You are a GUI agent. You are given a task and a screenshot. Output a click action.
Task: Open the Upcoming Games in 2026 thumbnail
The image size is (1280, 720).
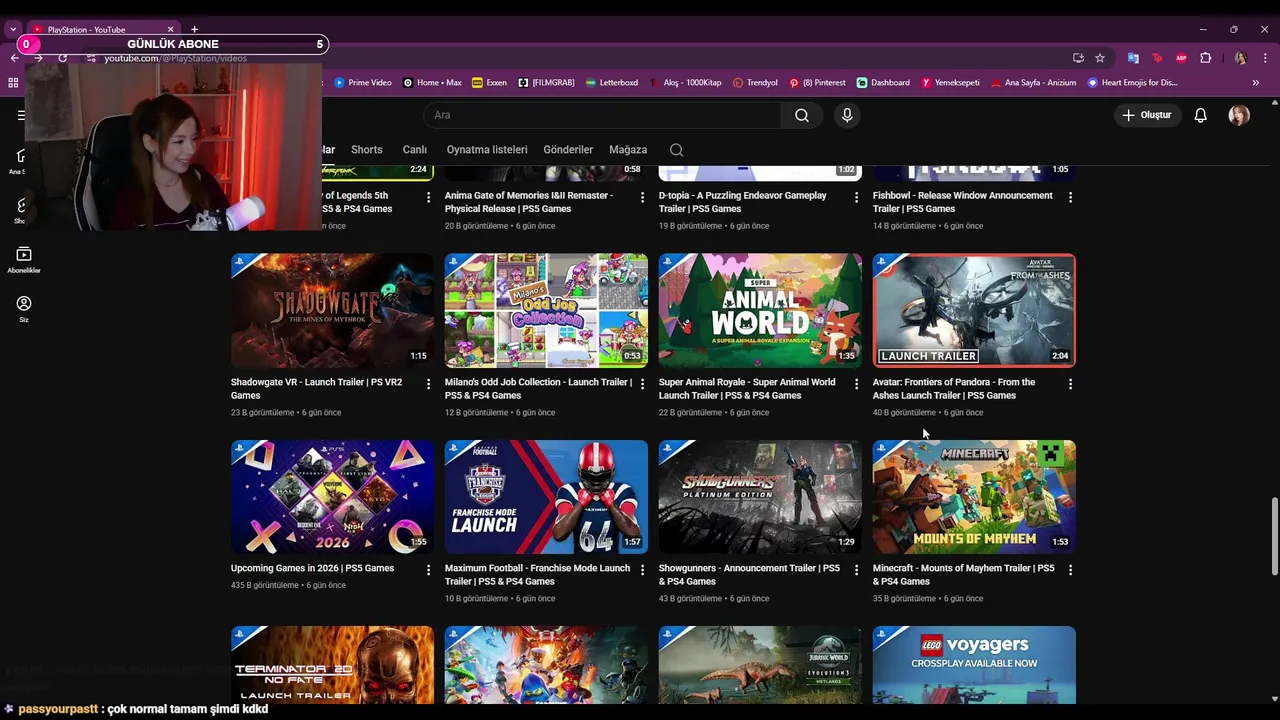click(x=332, y=497)
